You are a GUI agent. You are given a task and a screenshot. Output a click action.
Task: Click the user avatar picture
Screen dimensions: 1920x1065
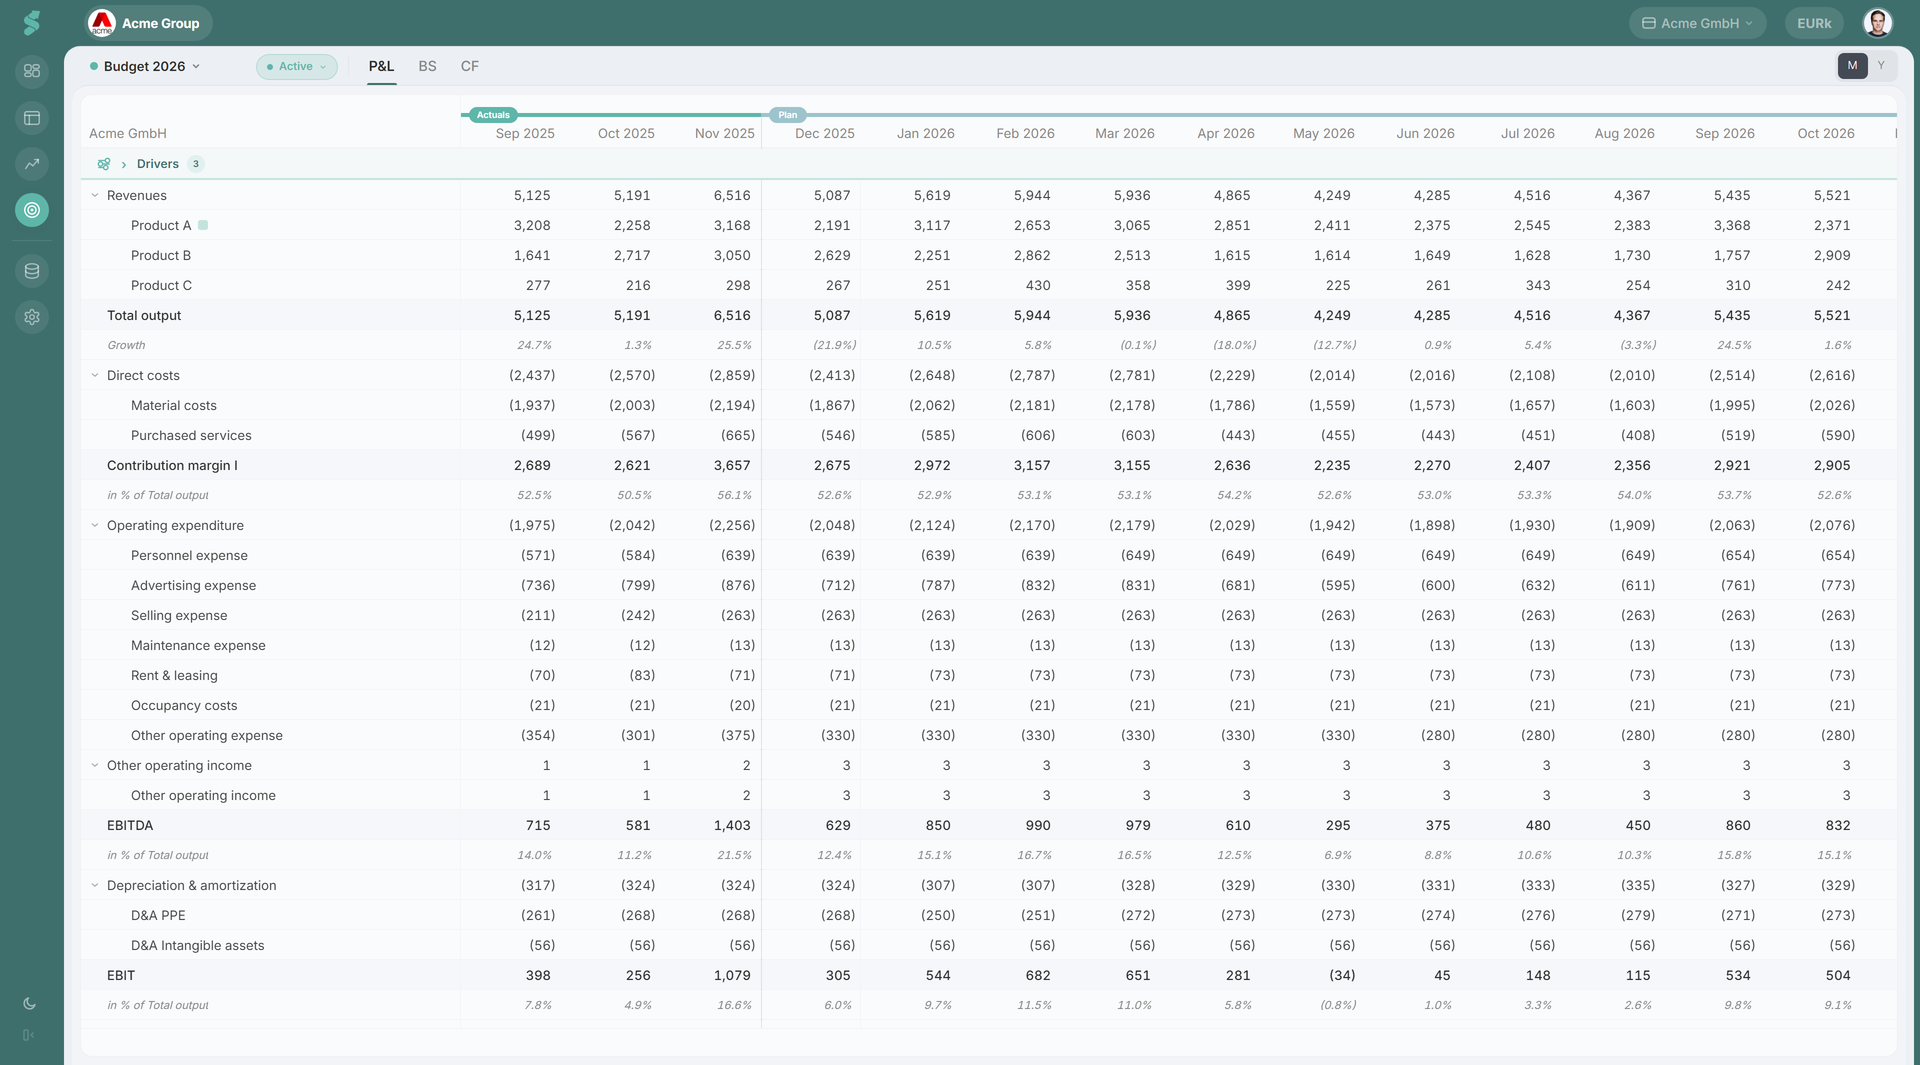pos(1877,23)
